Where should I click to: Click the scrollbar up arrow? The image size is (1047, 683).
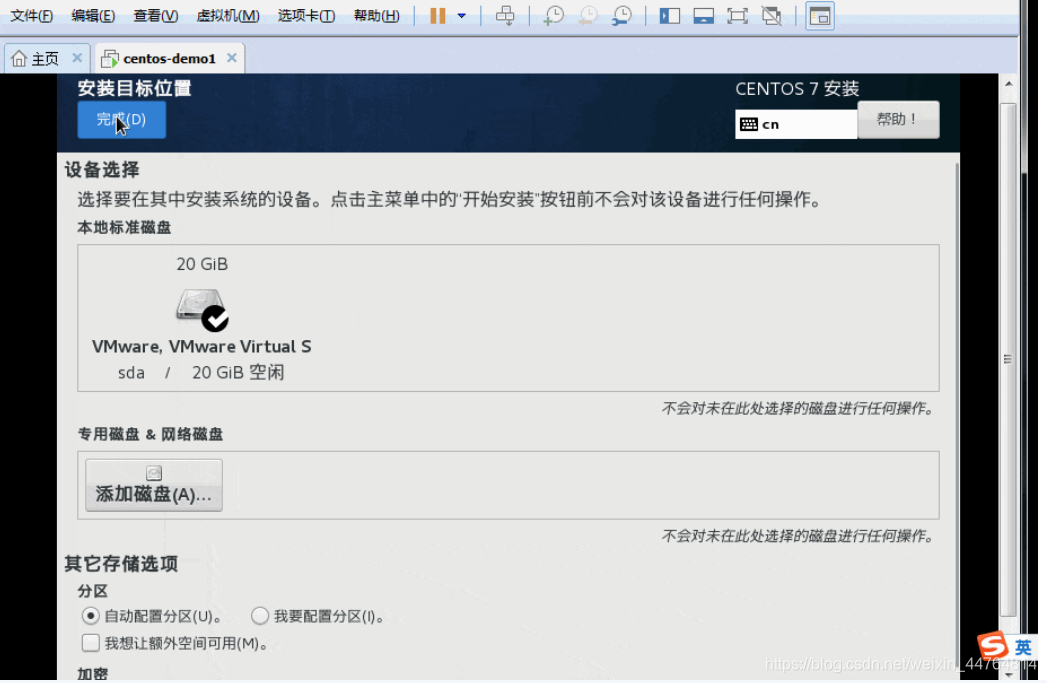tap(1008, 84)
